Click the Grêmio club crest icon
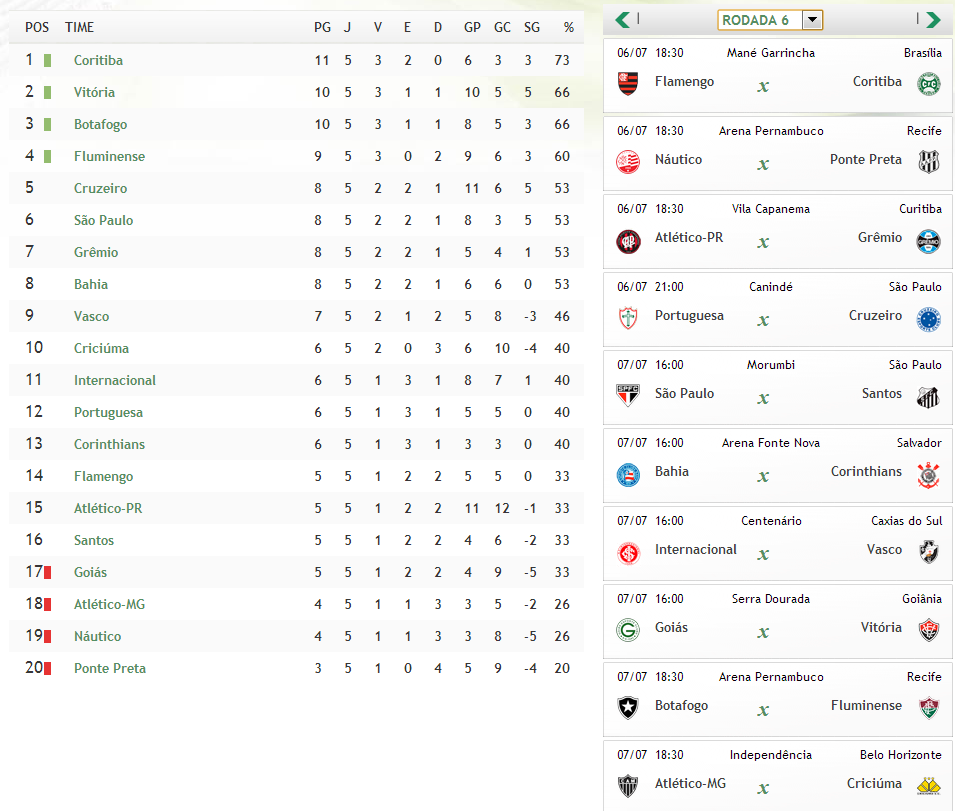Viewport: 955px width, 811px height. pos(929,240)
